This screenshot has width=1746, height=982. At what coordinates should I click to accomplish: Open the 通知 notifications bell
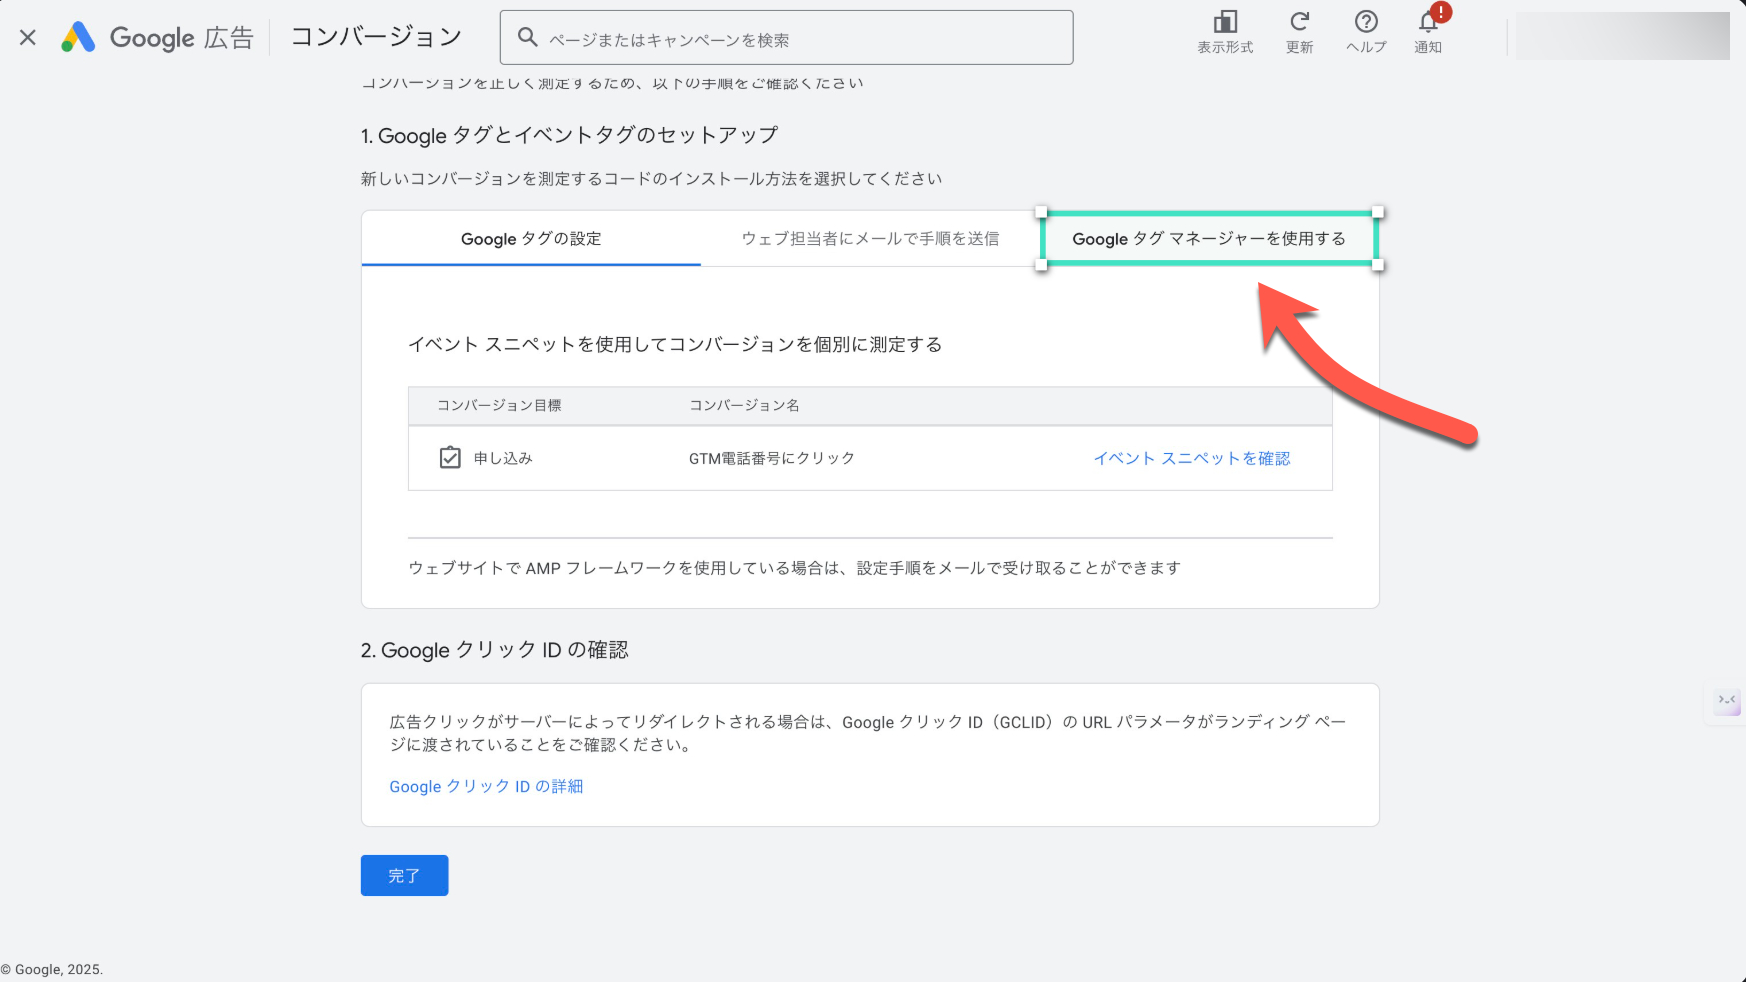[1427, 25]
